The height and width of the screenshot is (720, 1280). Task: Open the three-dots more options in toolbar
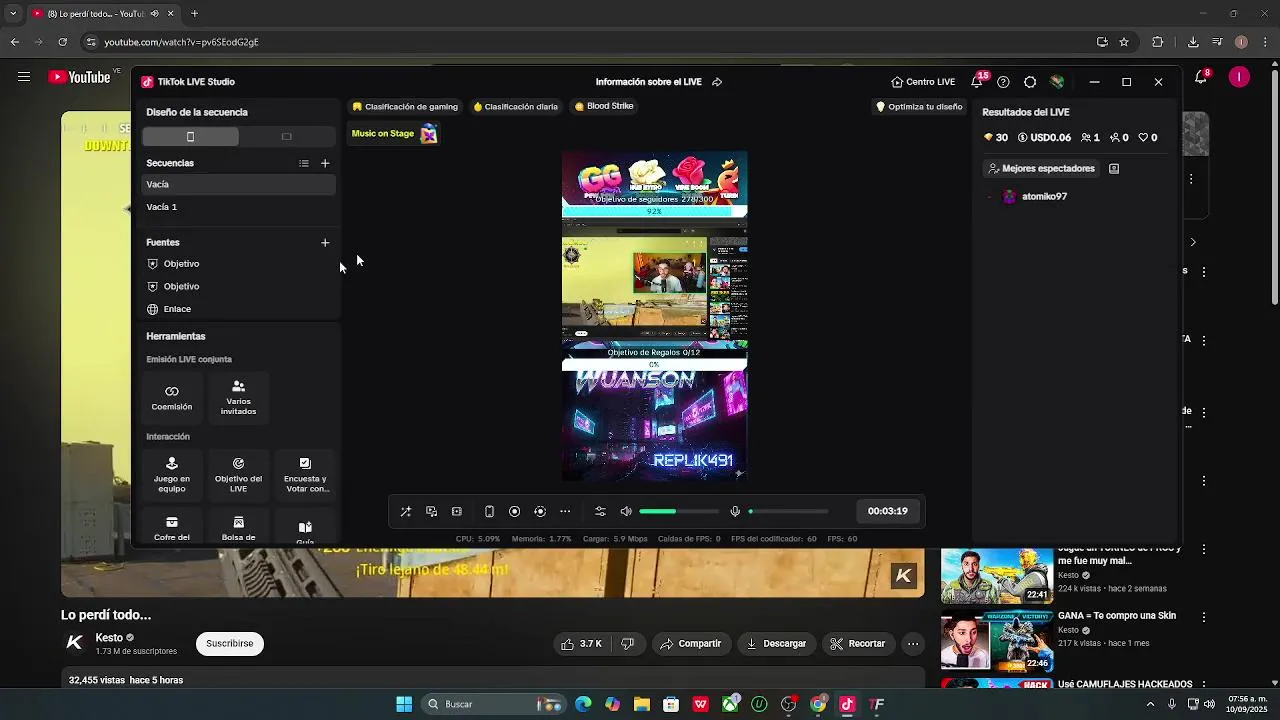coord(565,511)
